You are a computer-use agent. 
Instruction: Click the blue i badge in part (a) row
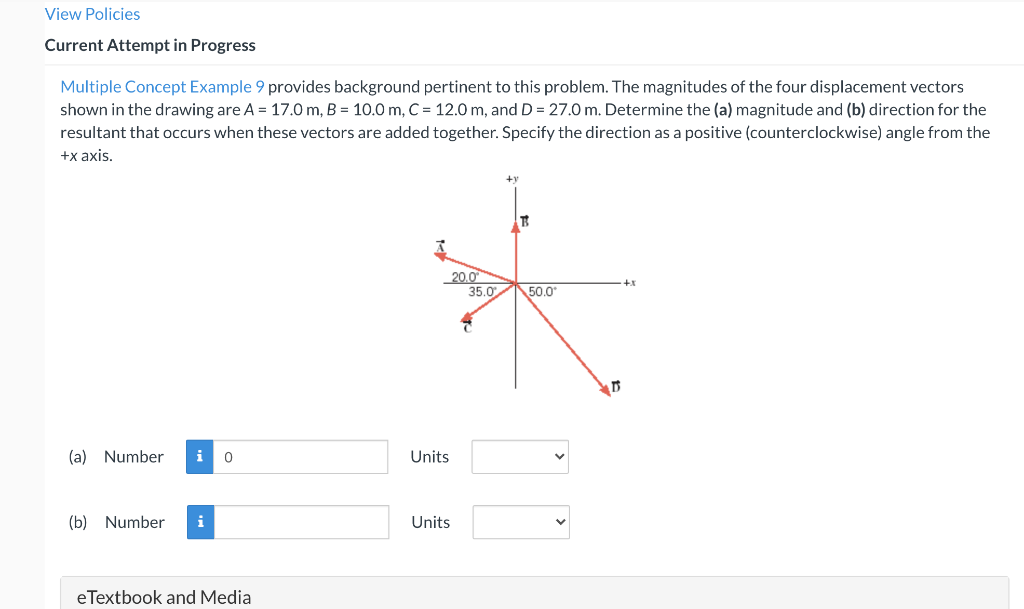(199, 456)
